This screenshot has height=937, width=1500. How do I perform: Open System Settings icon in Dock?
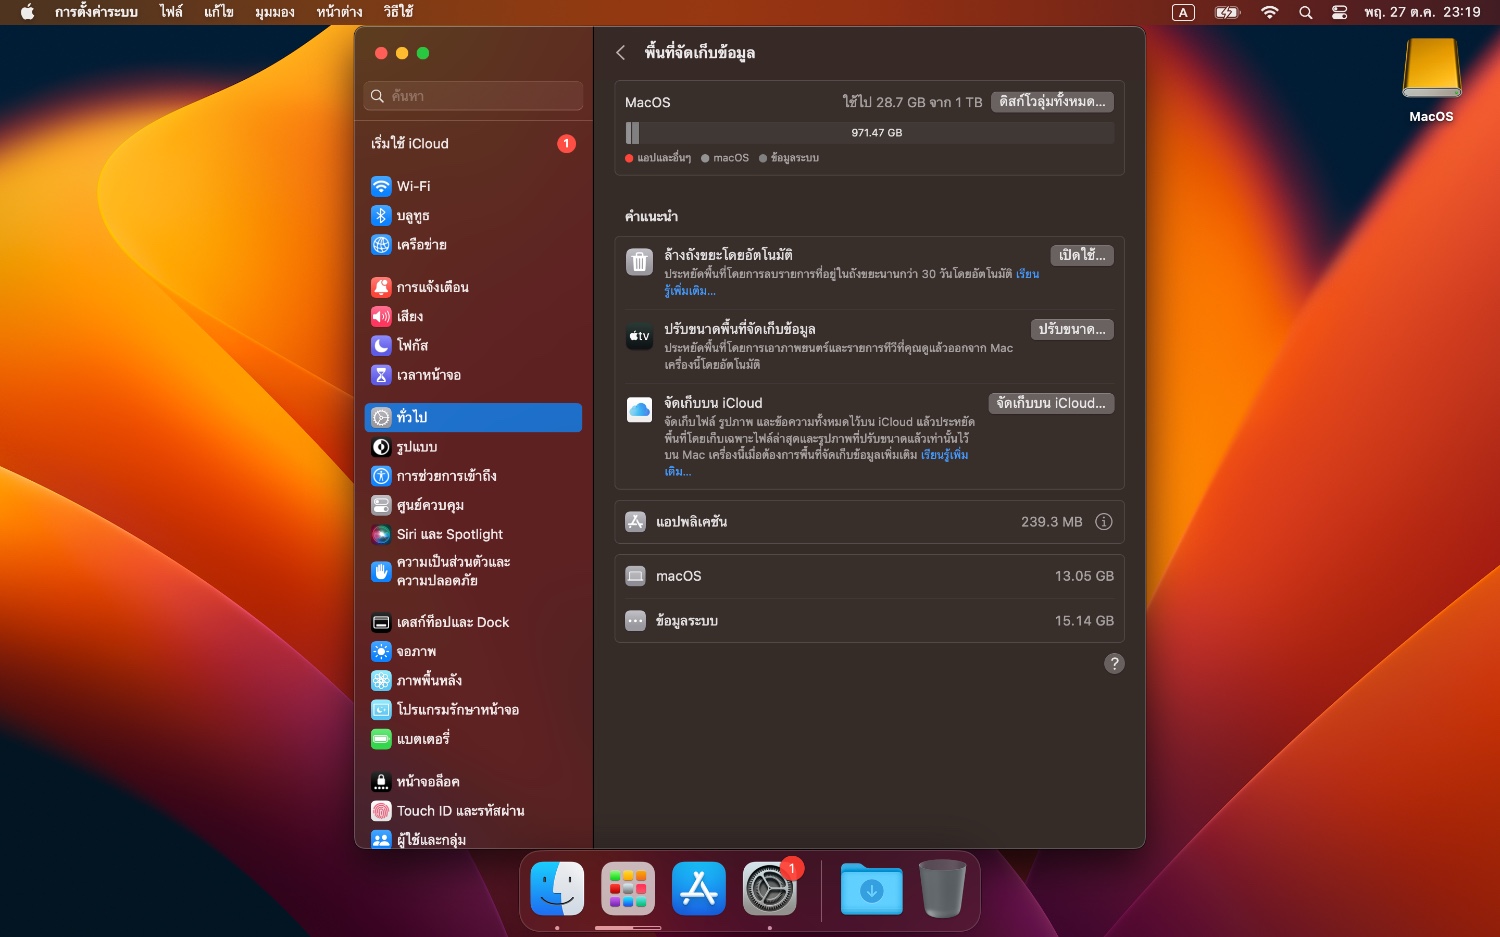click(770, 888)
